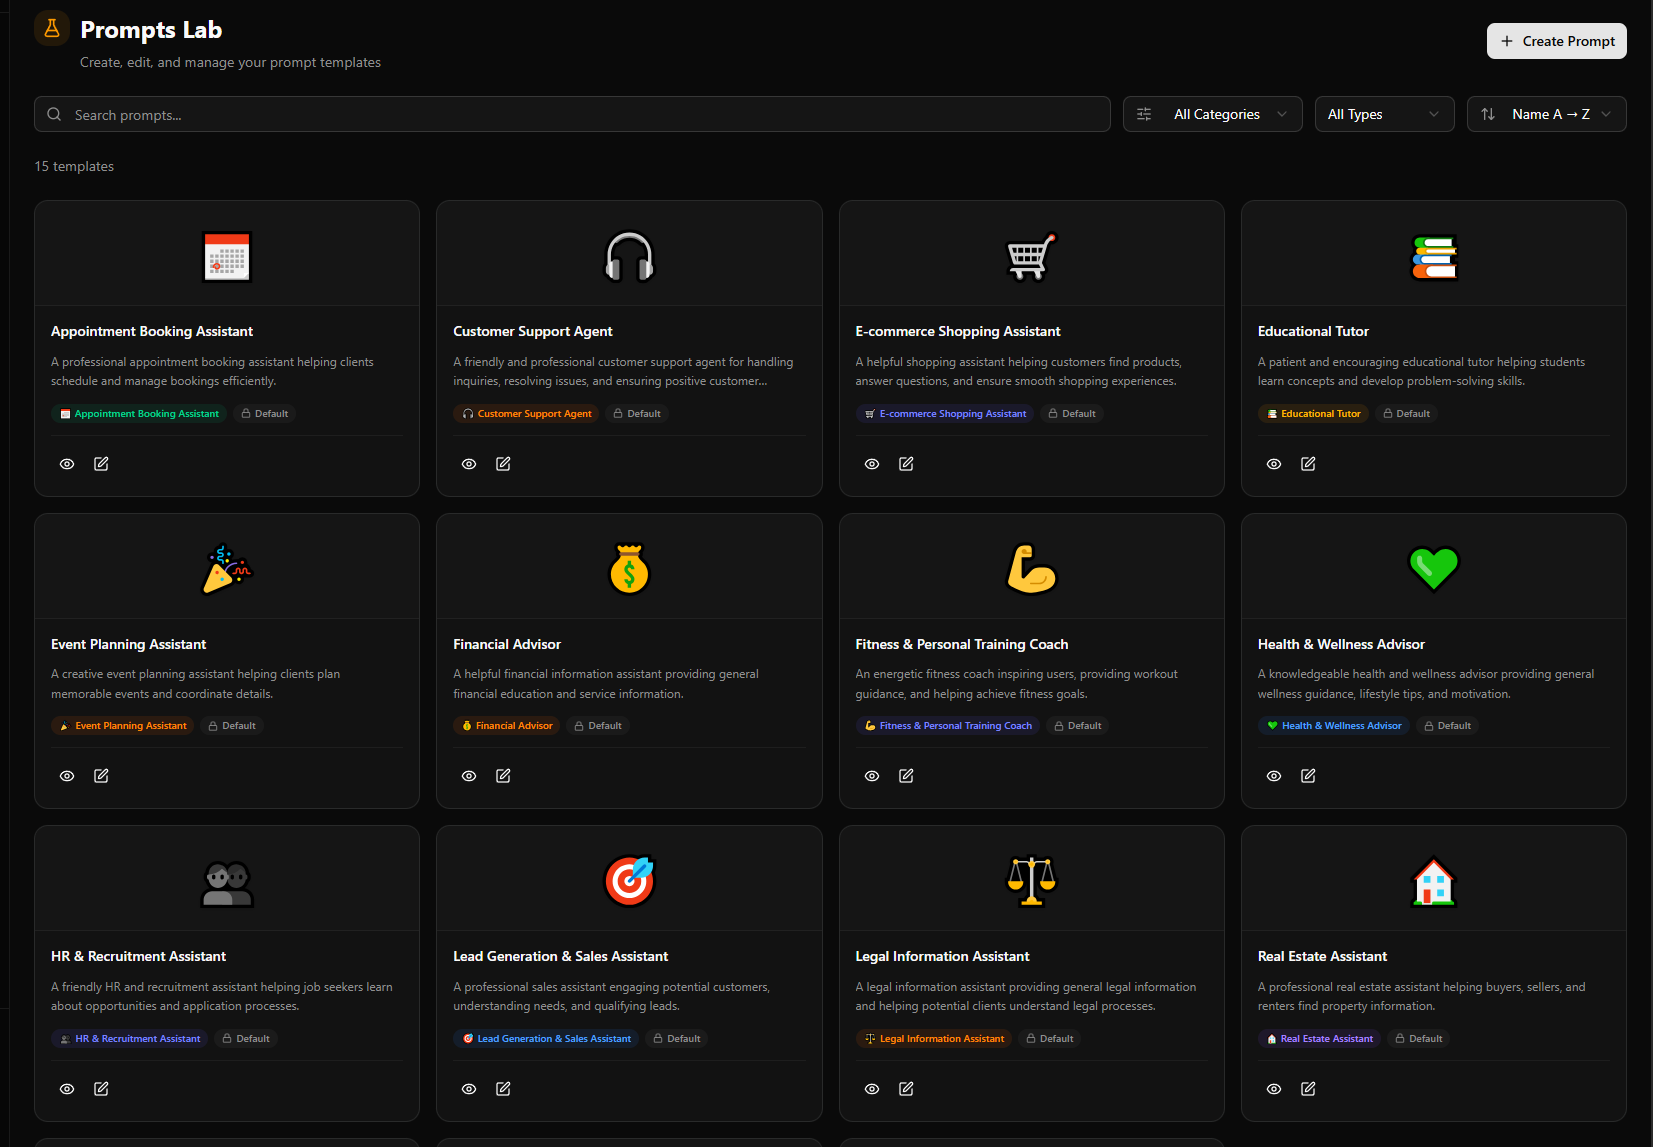Viewport: 1653px width, 1147px height.
Task: View the Event Planning Assistant prompt (eye icon)
Action: click(67, 776)
